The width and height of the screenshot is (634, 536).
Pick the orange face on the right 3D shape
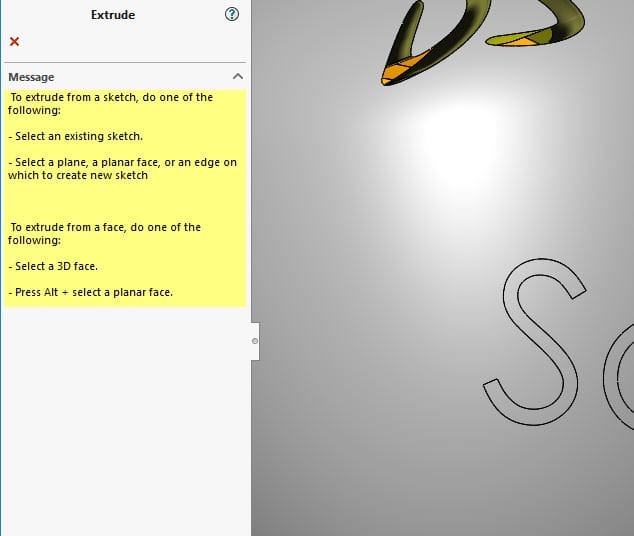511,40
